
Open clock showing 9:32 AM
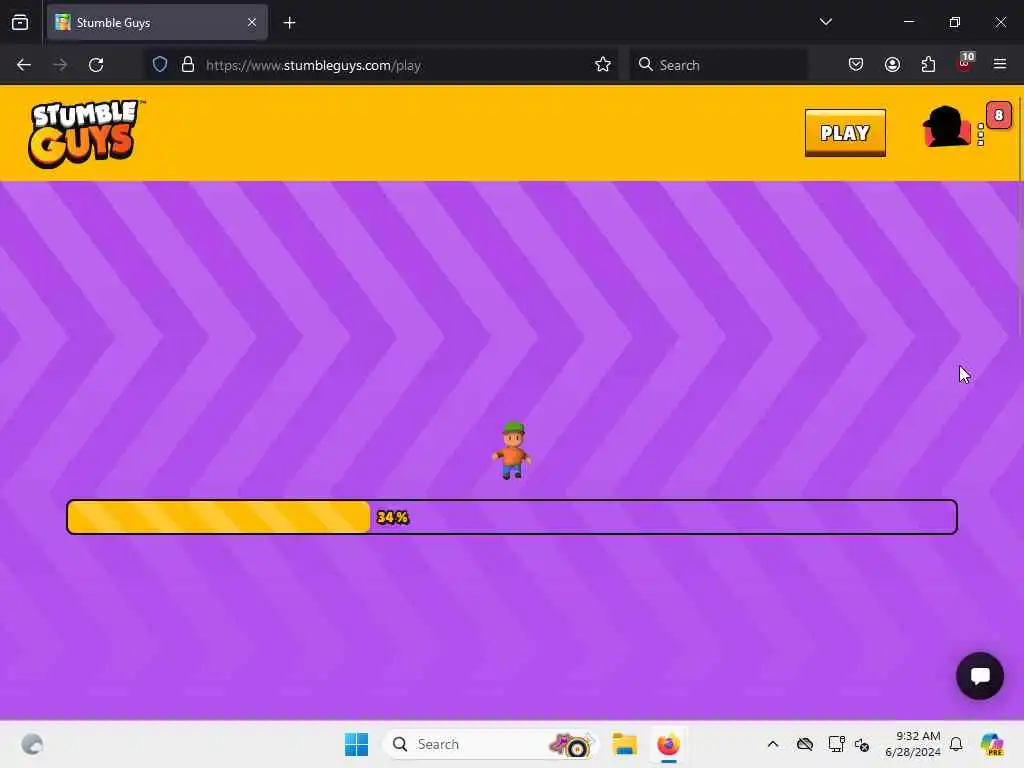point(913,744)
